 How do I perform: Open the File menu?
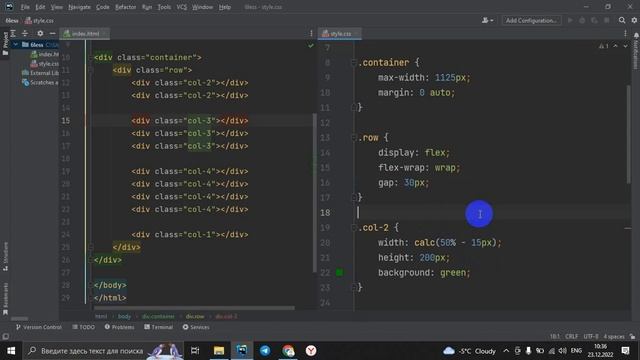pyautogui.click(x=25, y=7)
